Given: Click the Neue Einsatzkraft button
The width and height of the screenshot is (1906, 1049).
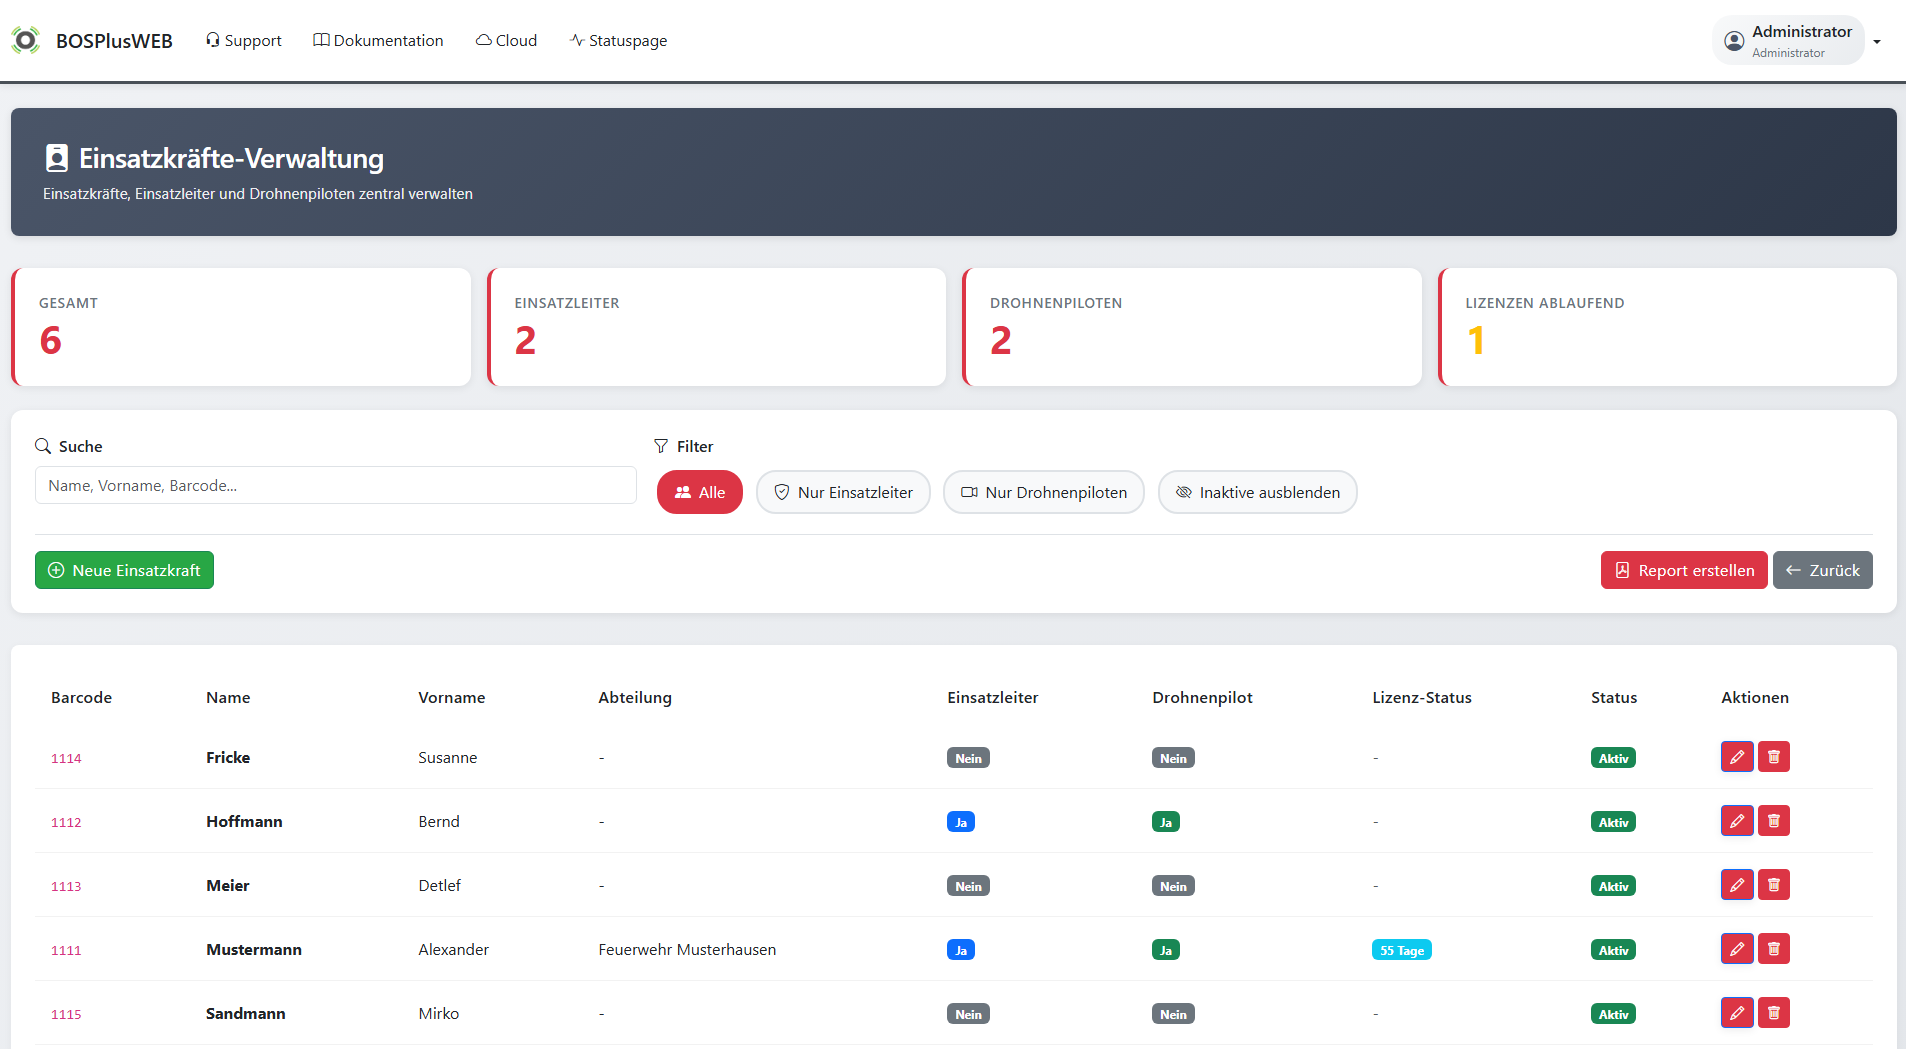Looking at the screenshot, I should [x=124, y=570].
